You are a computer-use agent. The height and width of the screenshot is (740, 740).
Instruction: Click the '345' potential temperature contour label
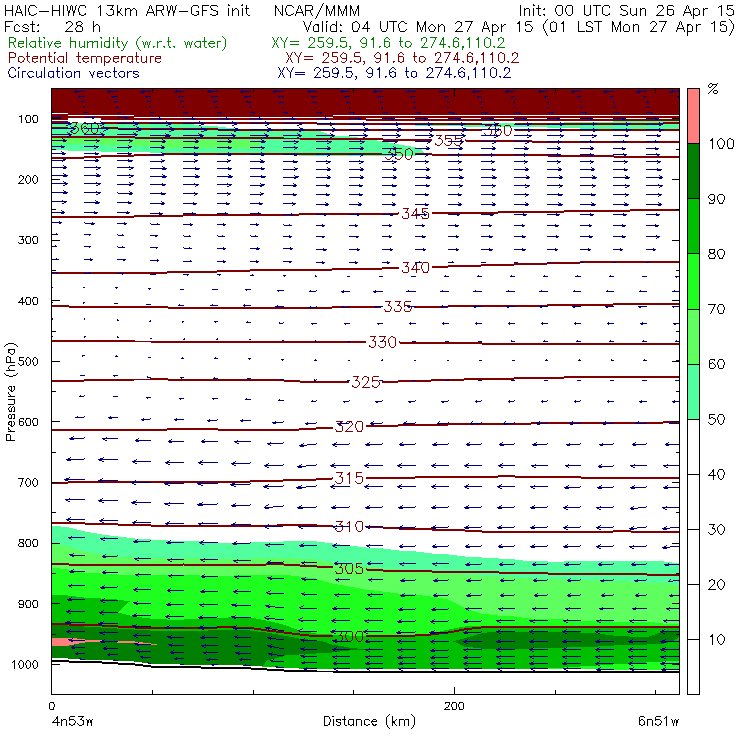pos(415,214)
